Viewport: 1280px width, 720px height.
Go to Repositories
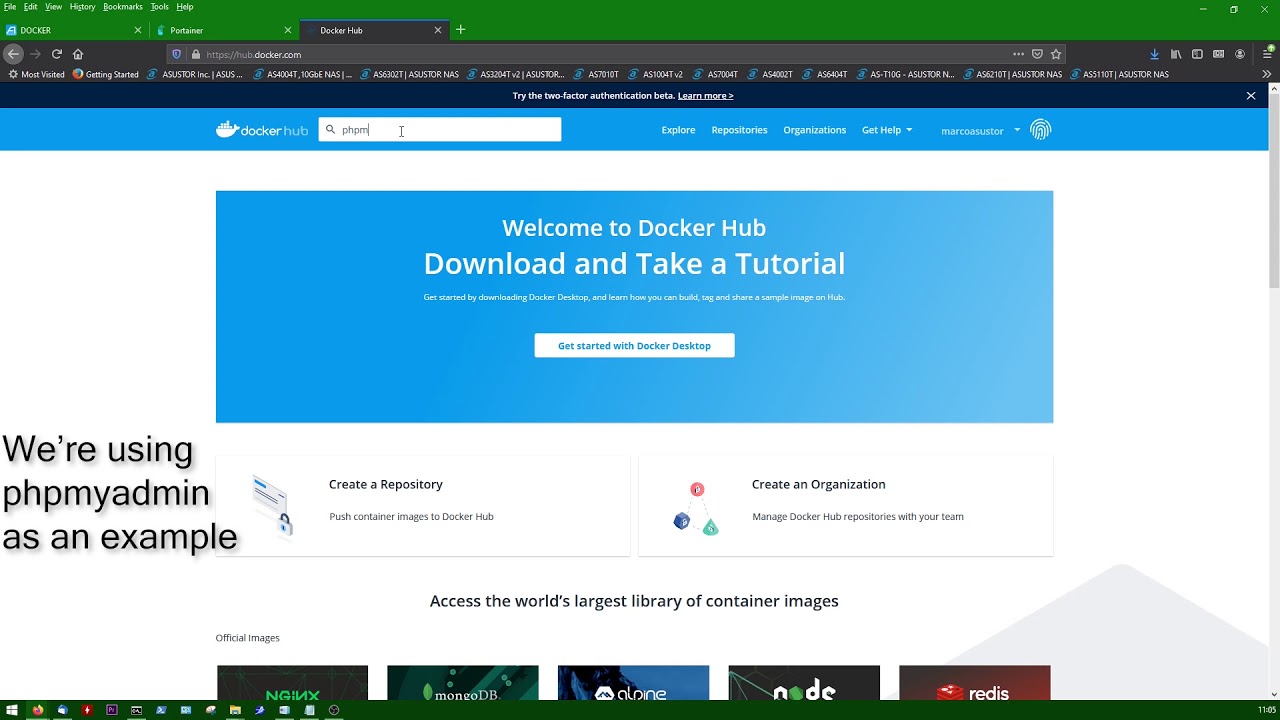tap(739, 130)
